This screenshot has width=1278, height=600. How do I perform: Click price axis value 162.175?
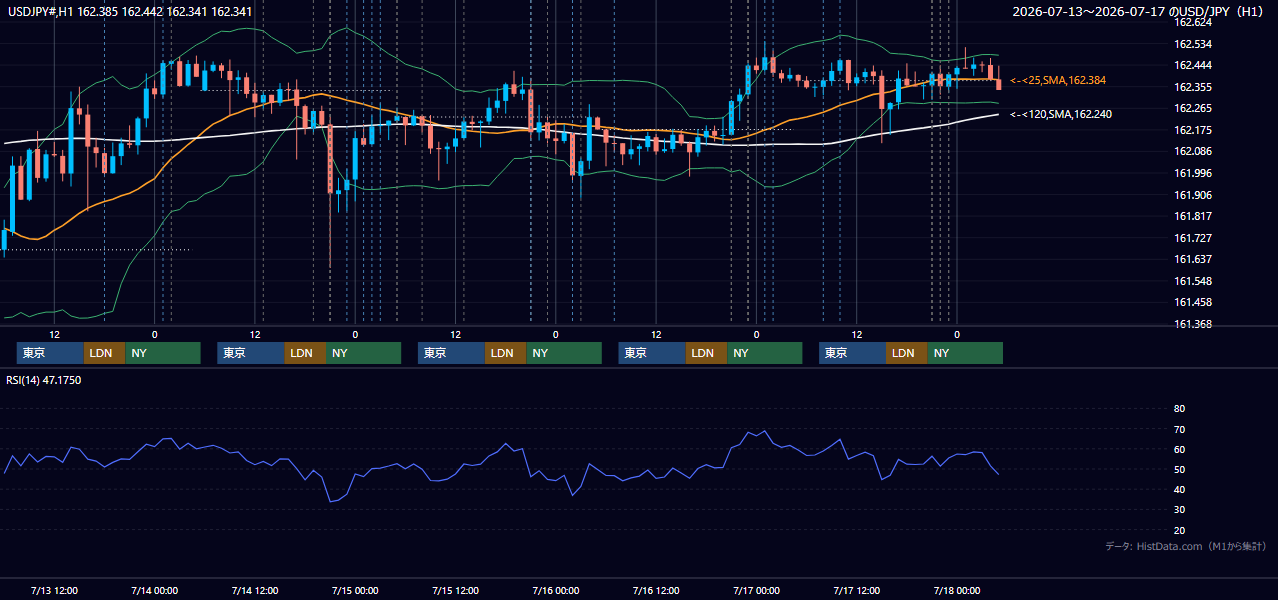(x=1192, y=130)
